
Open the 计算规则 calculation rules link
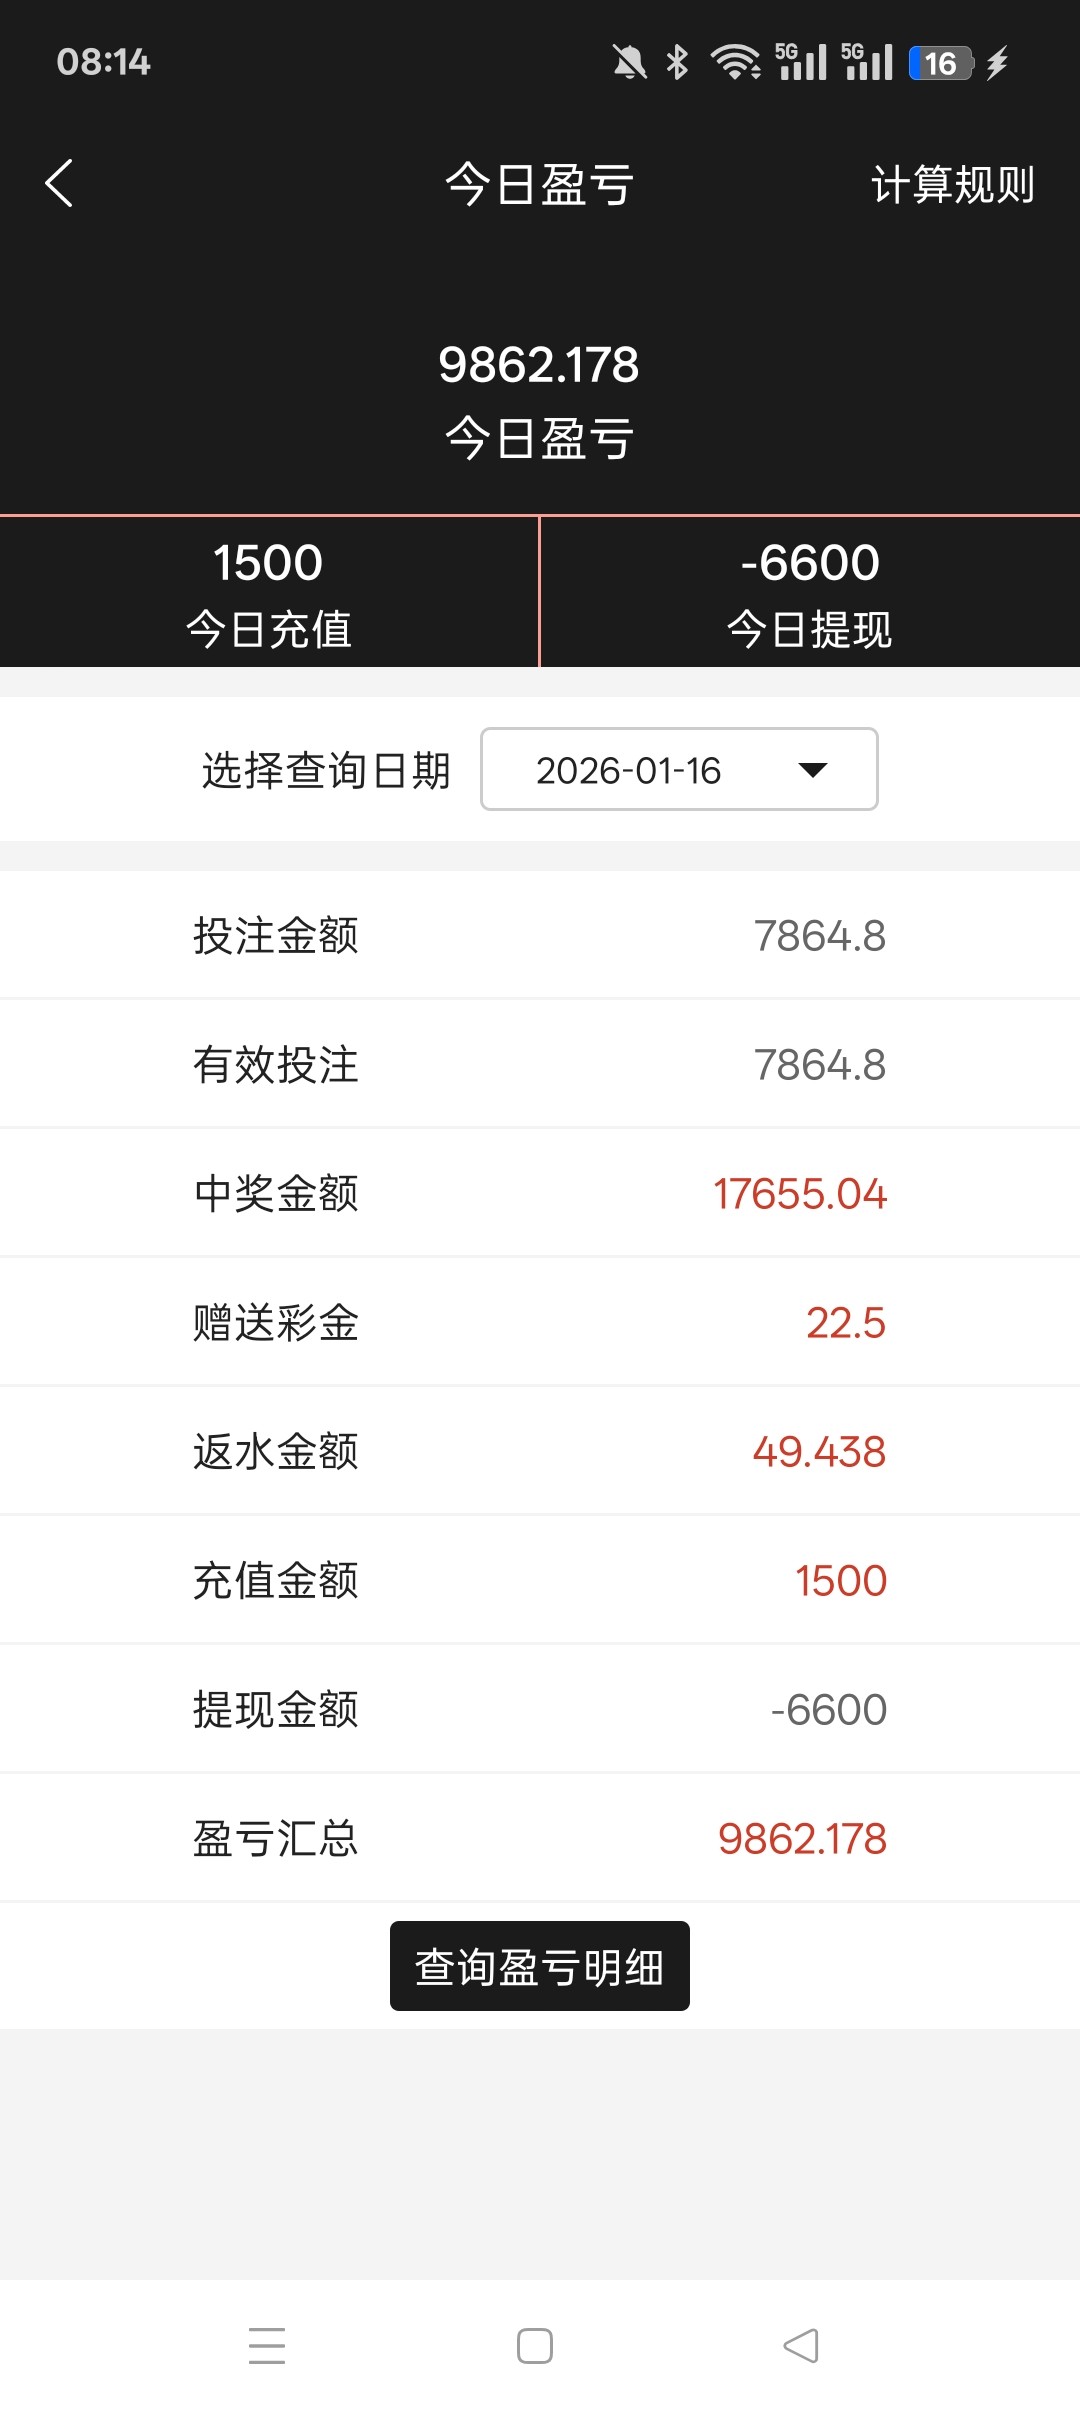point(952,185)
